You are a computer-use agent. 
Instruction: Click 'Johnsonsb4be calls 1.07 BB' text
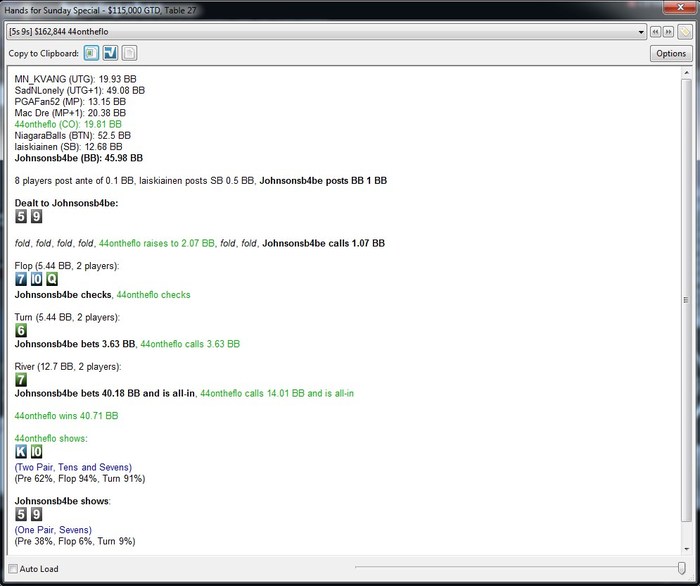point(324,243)
